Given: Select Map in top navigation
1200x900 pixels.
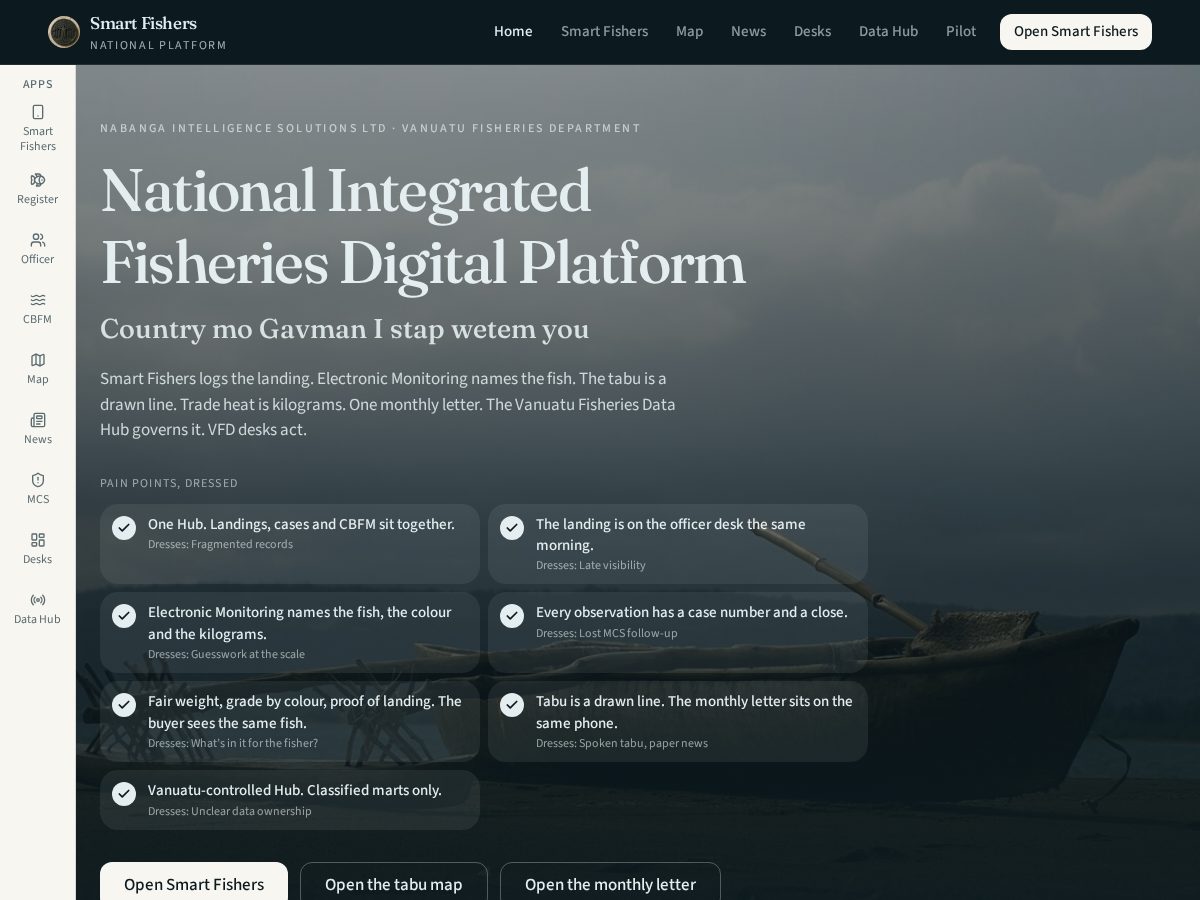Looking at the screenshot, I should pyautogui.click(x=689, y=32).
